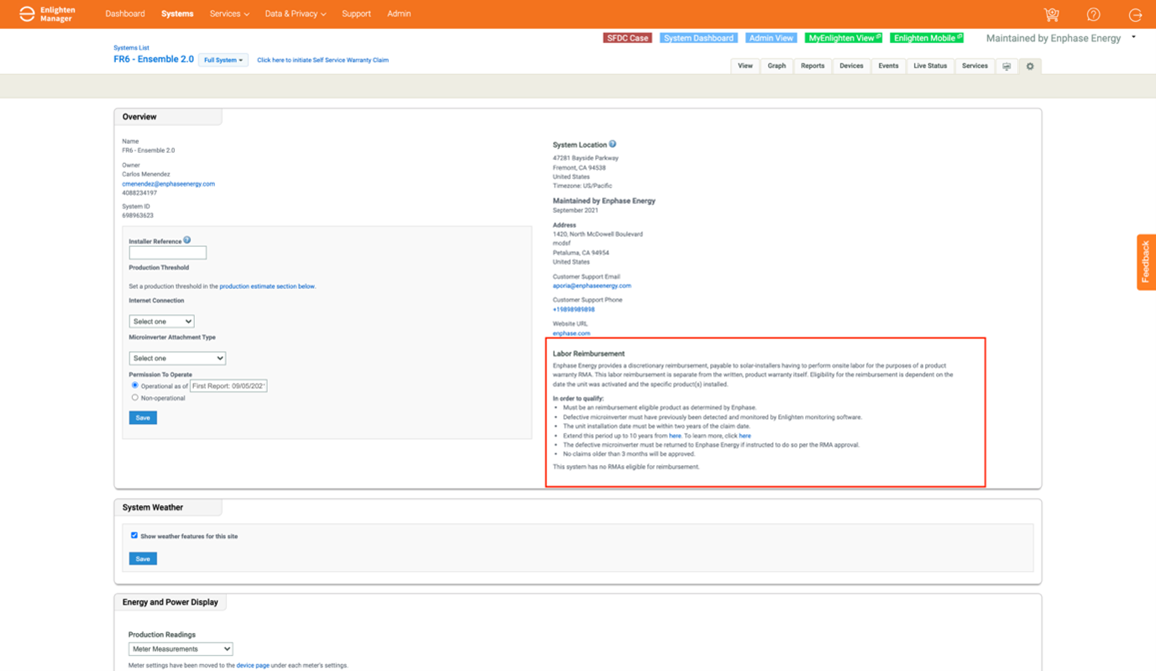Viewport: 1156px width, 671px height.
Task: Toggle Show weather features checkbox
Action: 134,535
